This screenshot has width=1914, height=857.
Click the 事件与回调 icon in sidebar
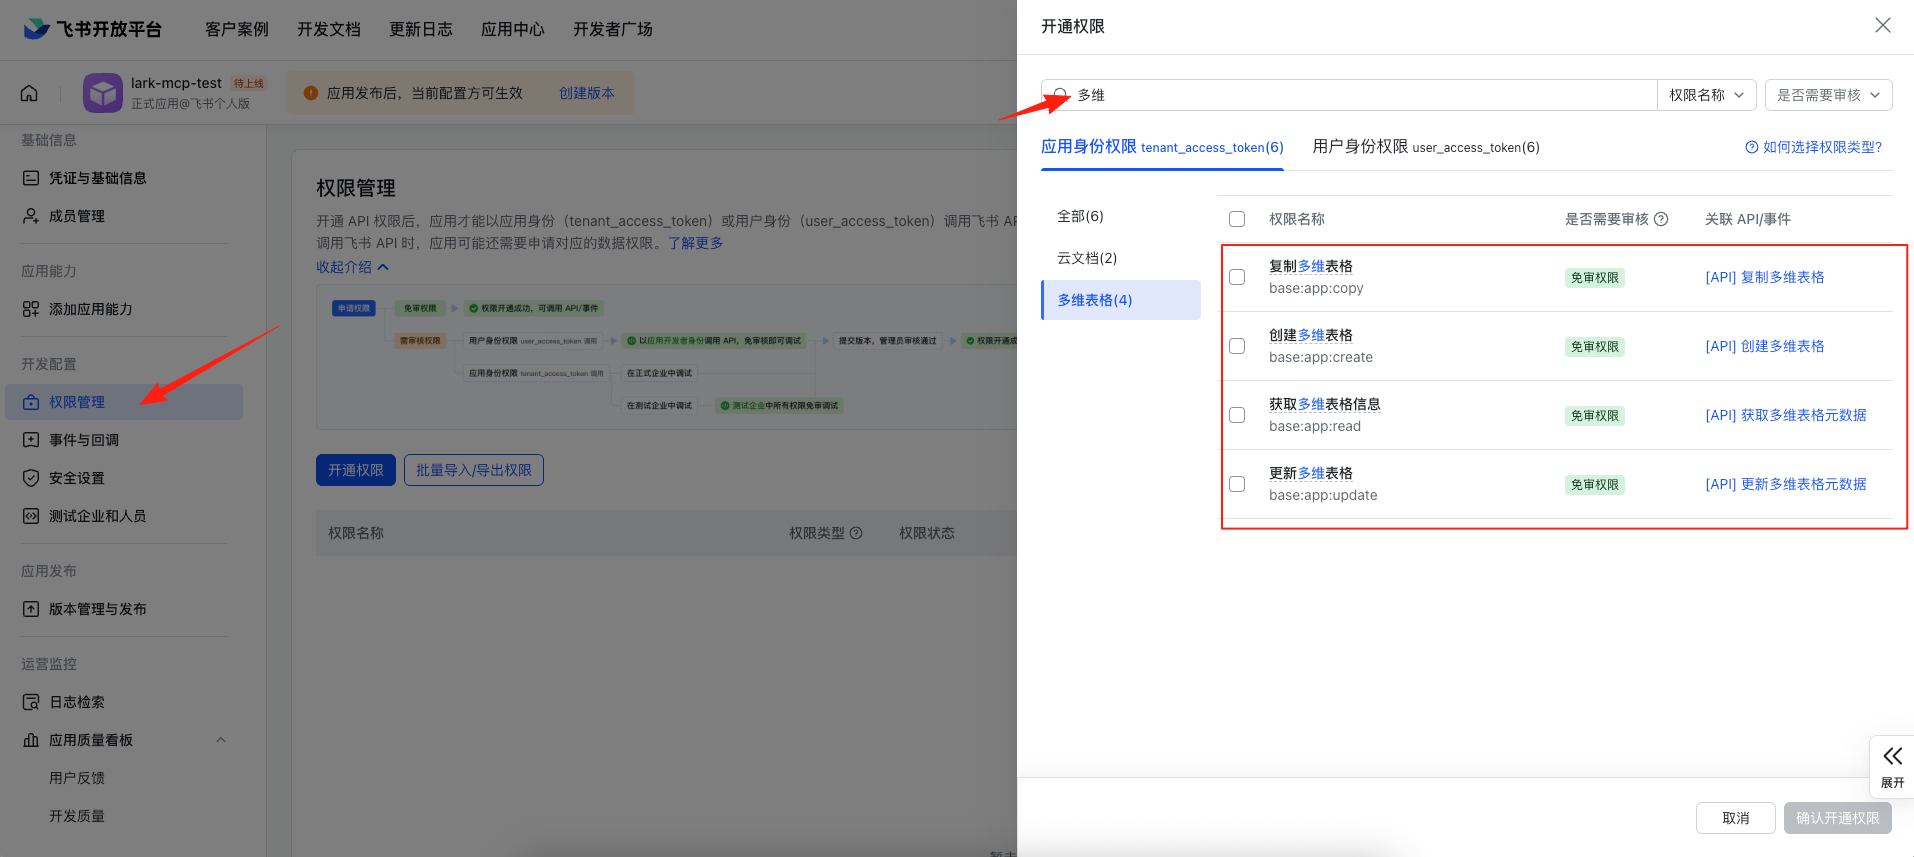click(x=31, y=440)
